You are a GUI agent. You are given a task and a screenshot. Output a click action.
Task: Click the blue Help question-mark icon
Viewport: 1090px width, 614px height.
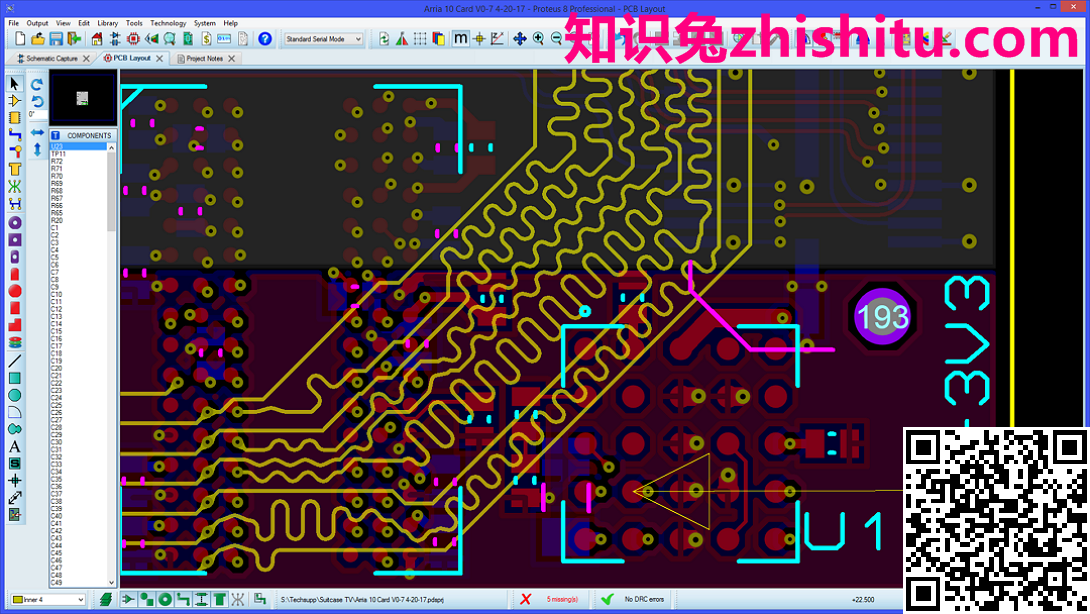tap(265, 39)
